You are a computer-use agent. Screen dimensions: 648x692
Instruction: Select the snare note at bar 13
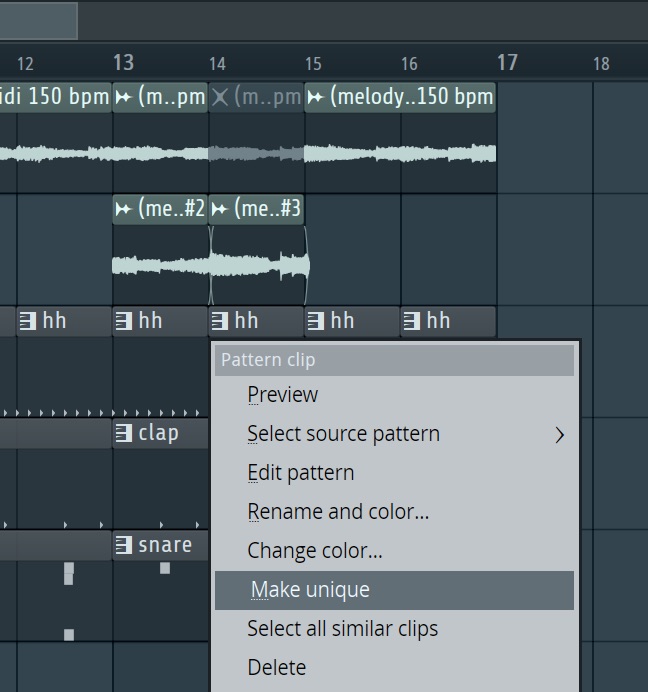(165, 568)
